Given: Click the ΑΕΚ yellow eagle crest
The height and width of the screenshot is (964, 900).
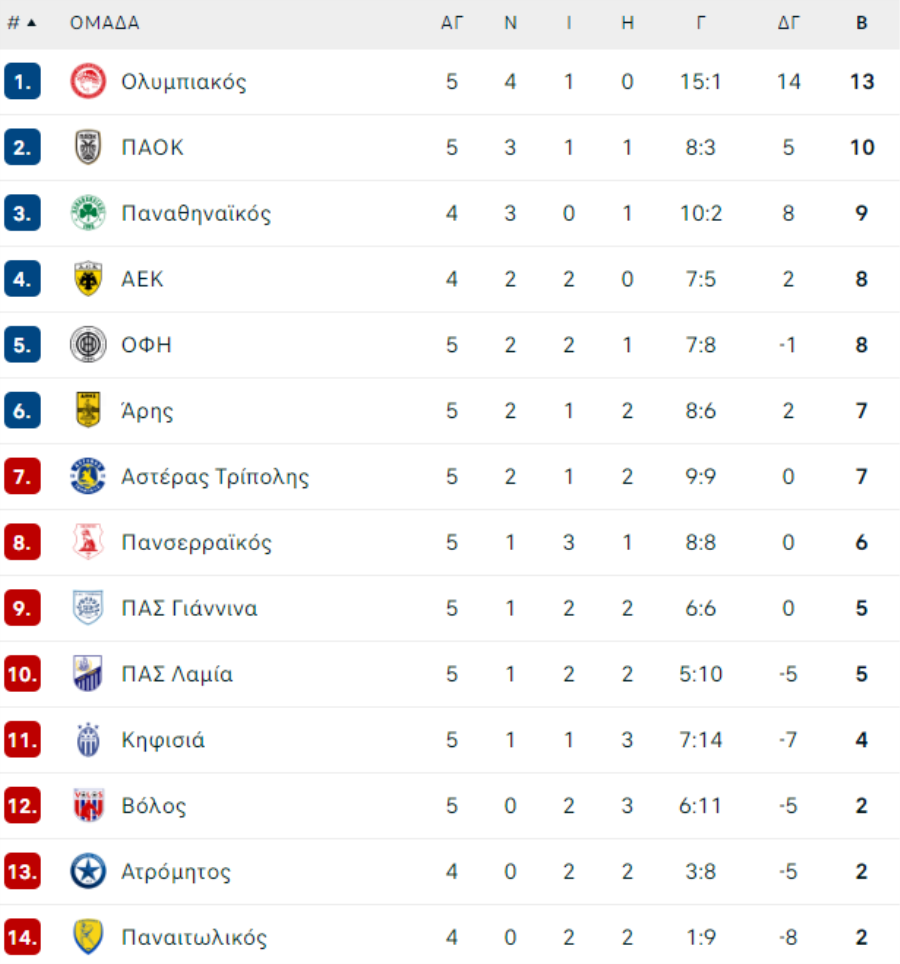Looking at the screenshot, I should [x=88, y=279].
